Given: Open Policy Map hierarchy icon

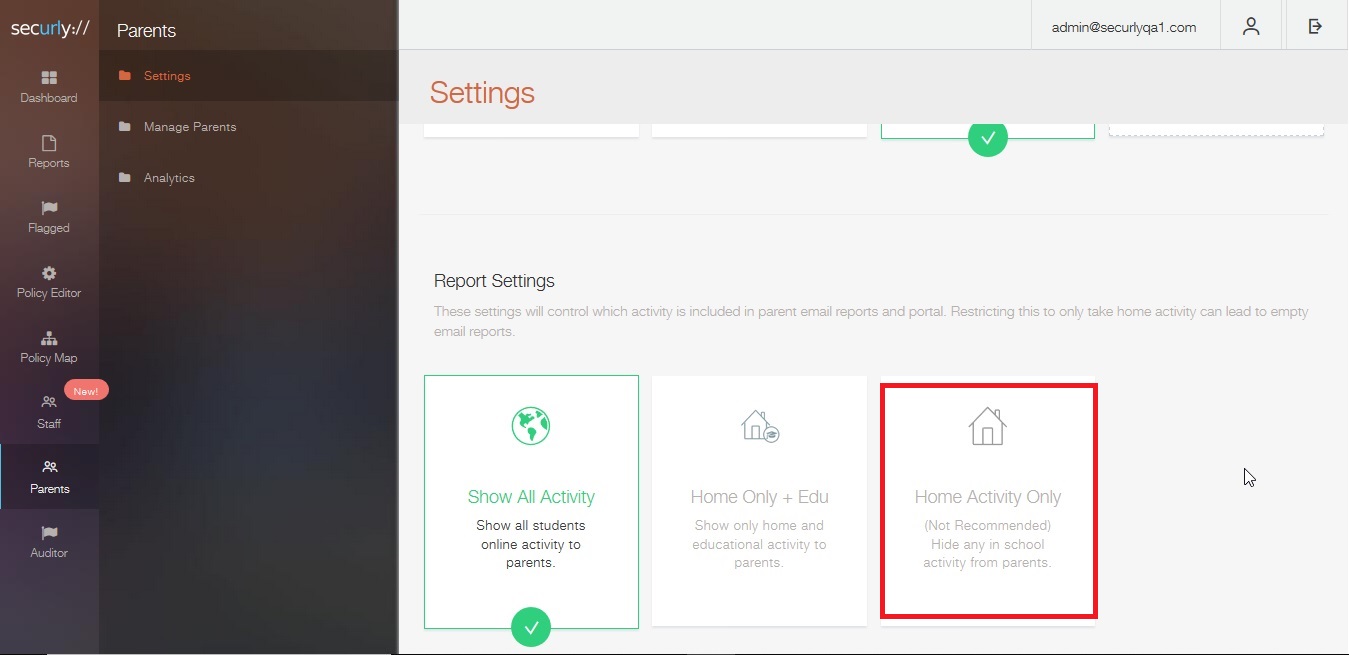Looking at the screenshot, I should point(49,338).
